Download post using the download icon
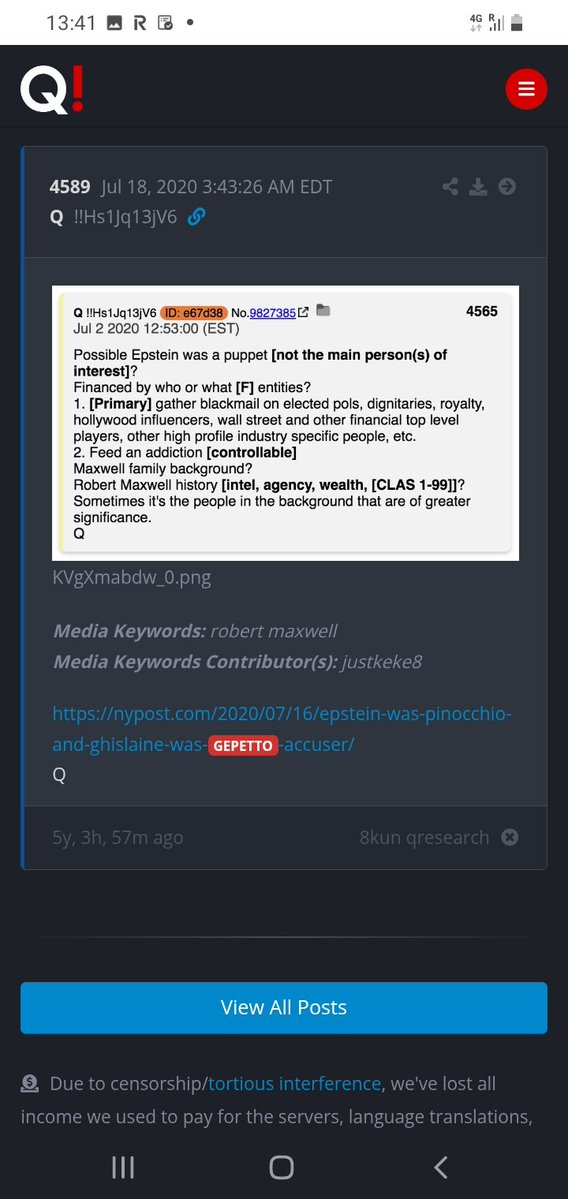 pyautogui.click(x=479, y=187)
